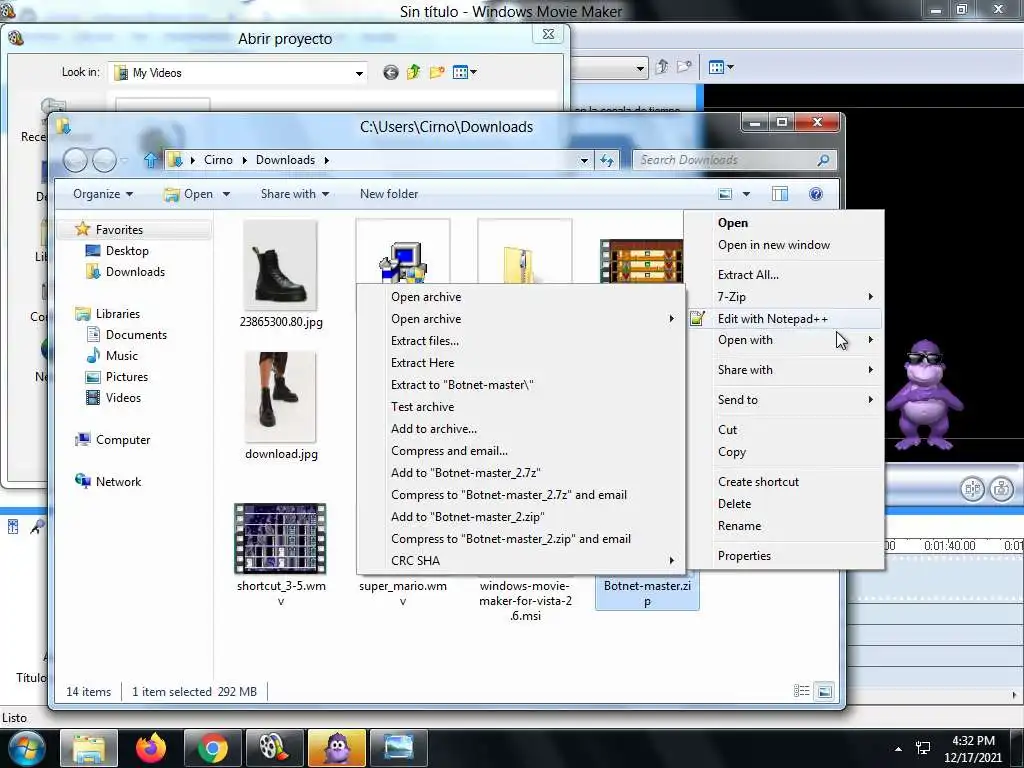
Task: Choose Send to in context menu
Action: pos(785,400)
